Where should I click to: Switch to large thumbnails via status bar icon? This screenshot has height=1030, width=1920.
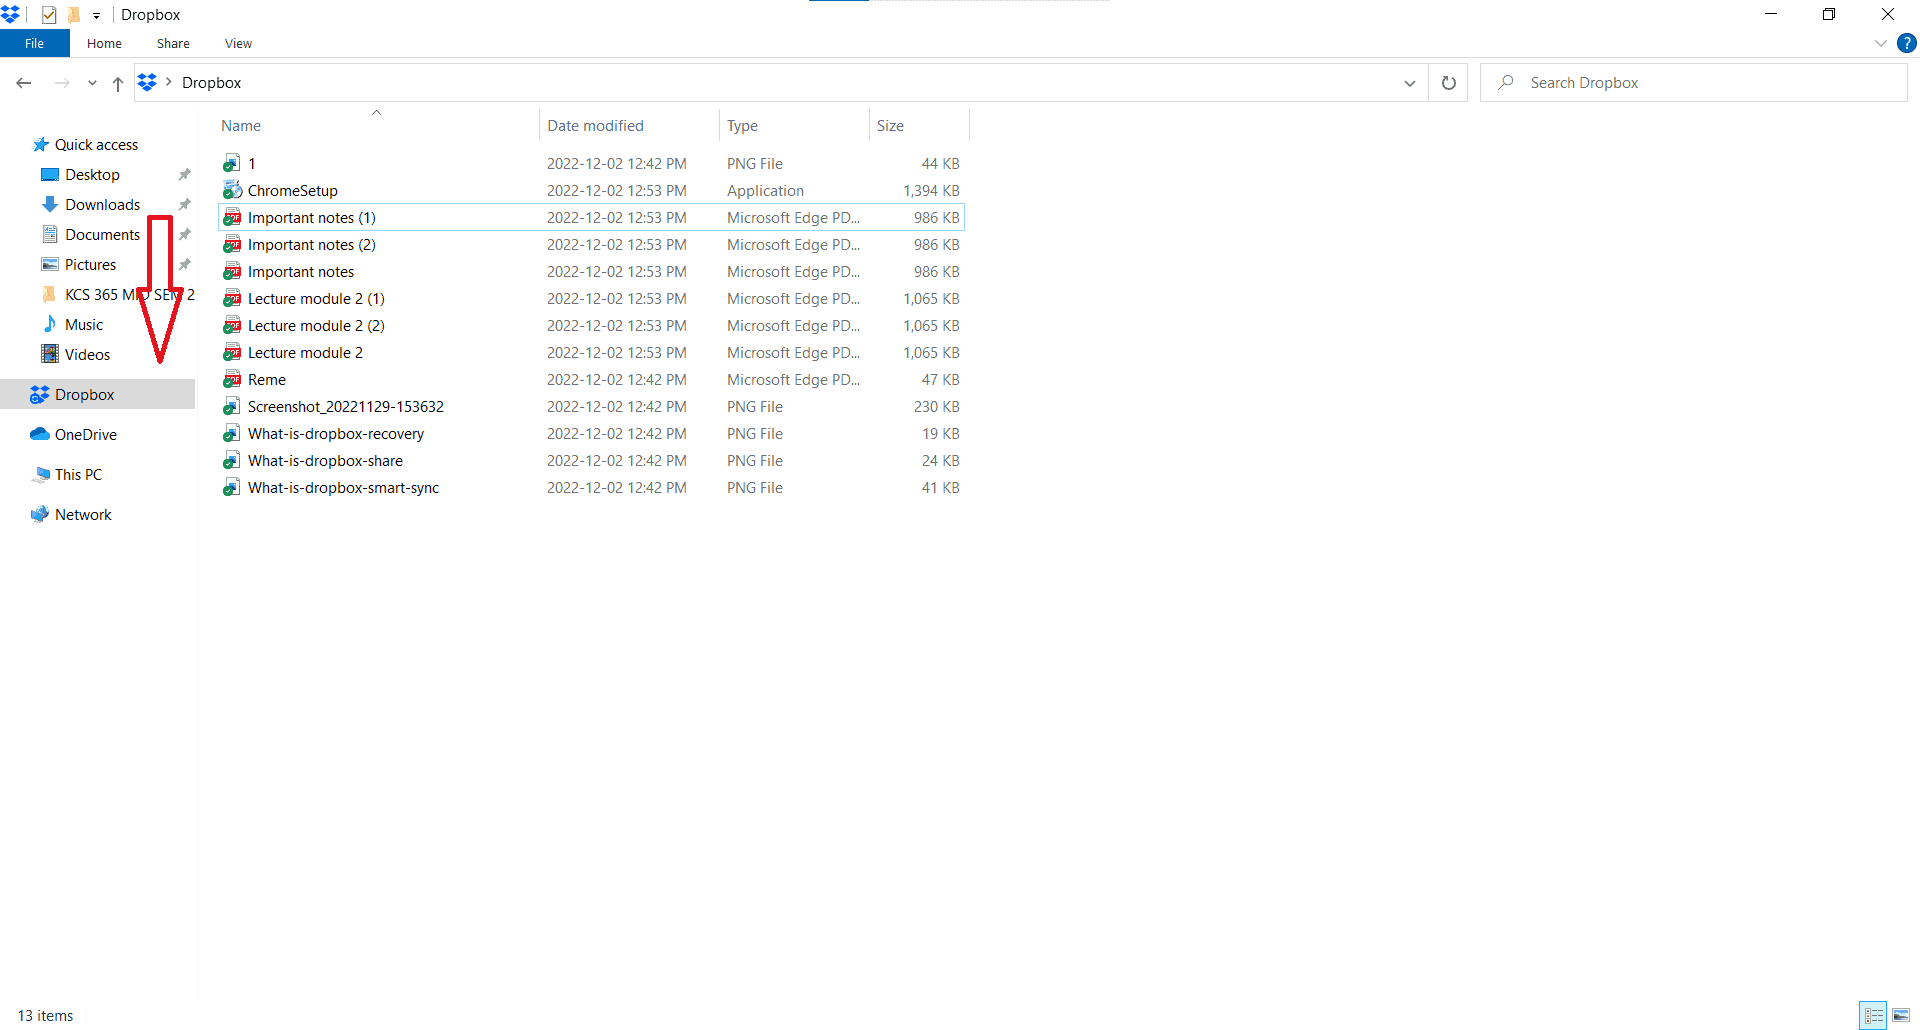(1902, 1015)
